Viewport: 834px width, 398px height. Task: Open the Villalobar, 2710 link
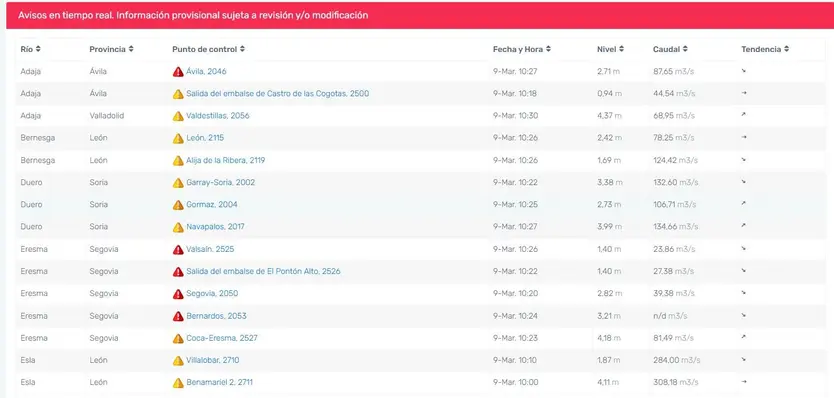pyautogui.click(x=213, y=360)
